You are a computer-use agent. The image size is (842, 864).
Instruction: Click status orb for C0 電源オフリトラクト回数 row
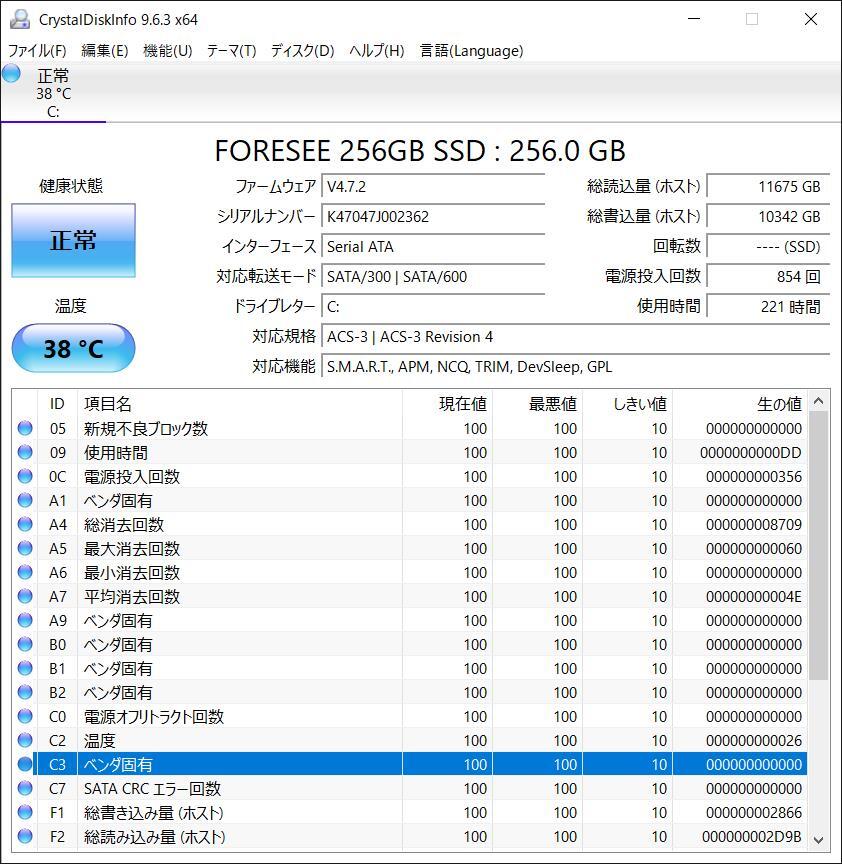tap(25, 716)
